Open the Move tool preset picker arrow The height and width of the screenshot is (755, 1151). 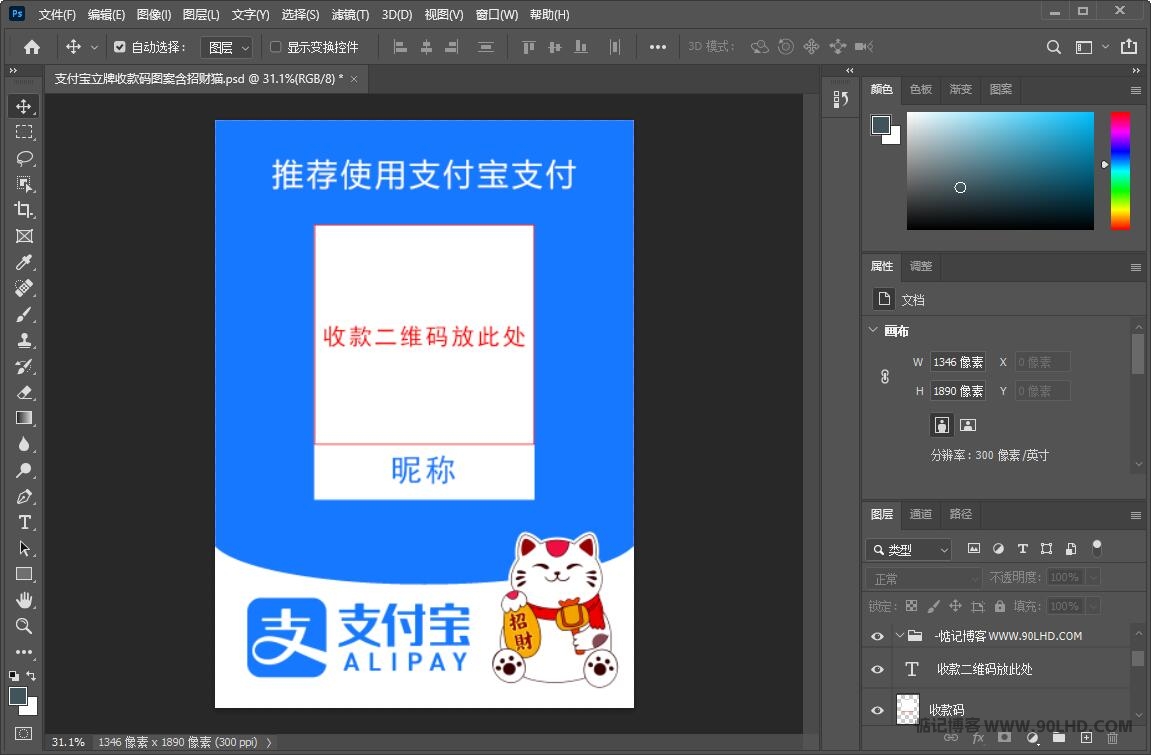point(94,47)
